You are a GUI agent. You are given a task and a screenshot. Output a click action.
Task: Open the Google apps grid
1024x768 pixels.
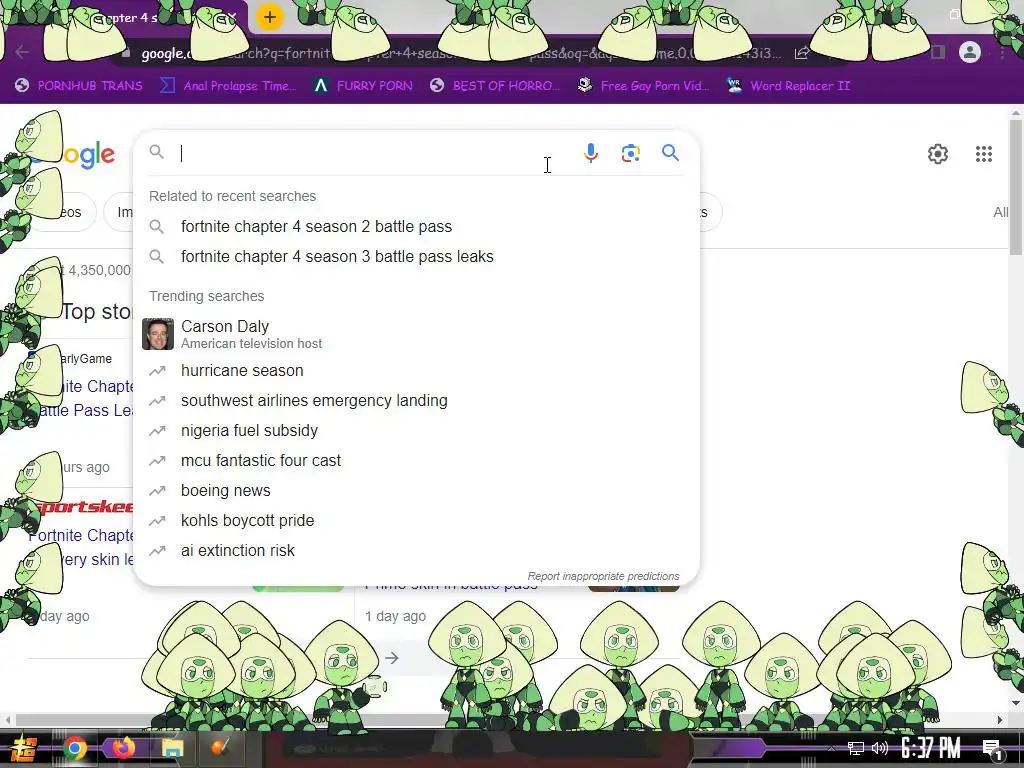984,154
